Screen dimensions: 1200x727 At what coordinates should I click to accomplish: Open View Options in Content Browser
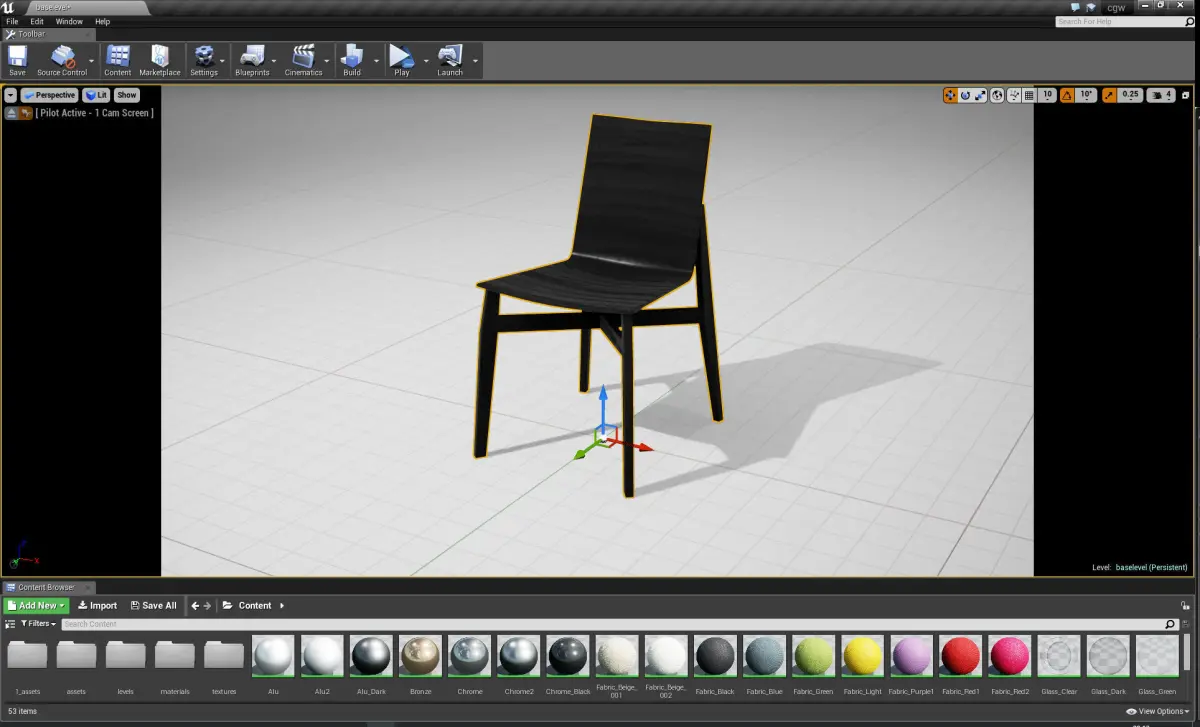click(1160, 711)
